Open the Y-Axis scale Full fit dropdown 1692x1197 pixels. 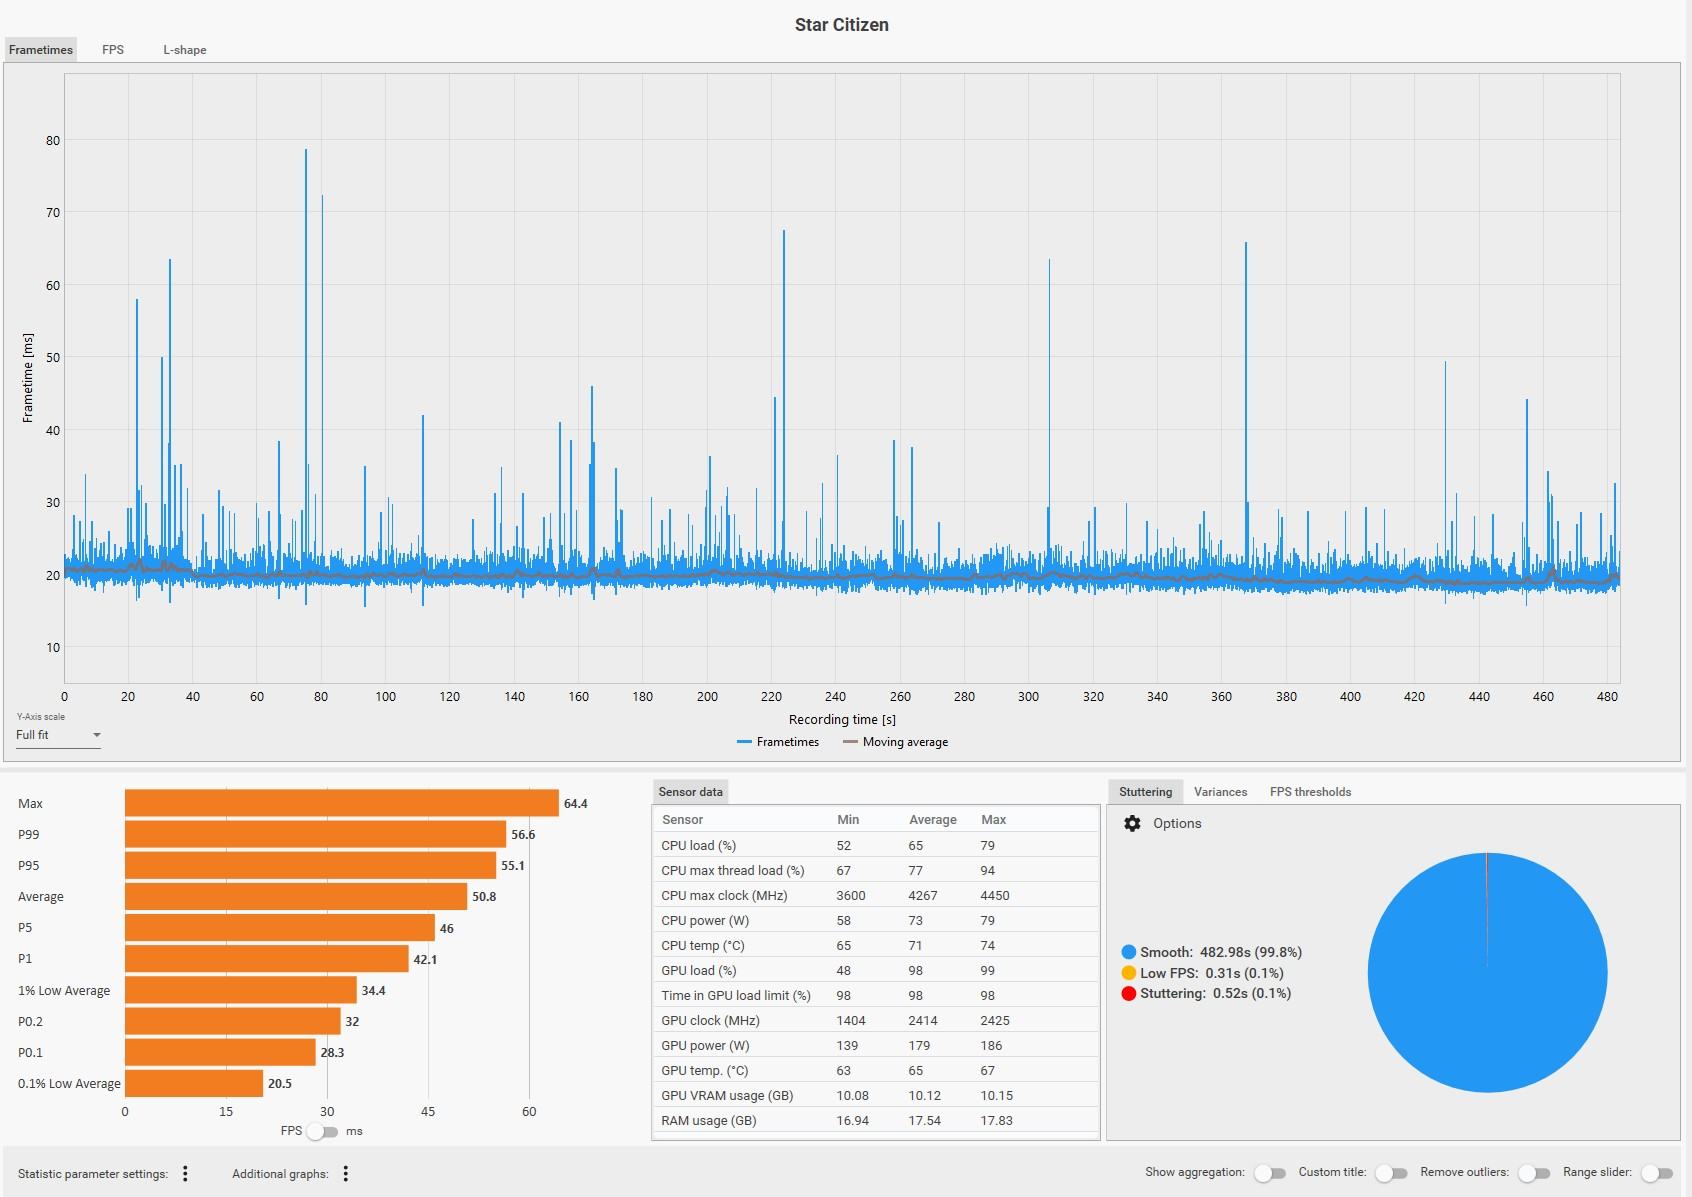58,735
